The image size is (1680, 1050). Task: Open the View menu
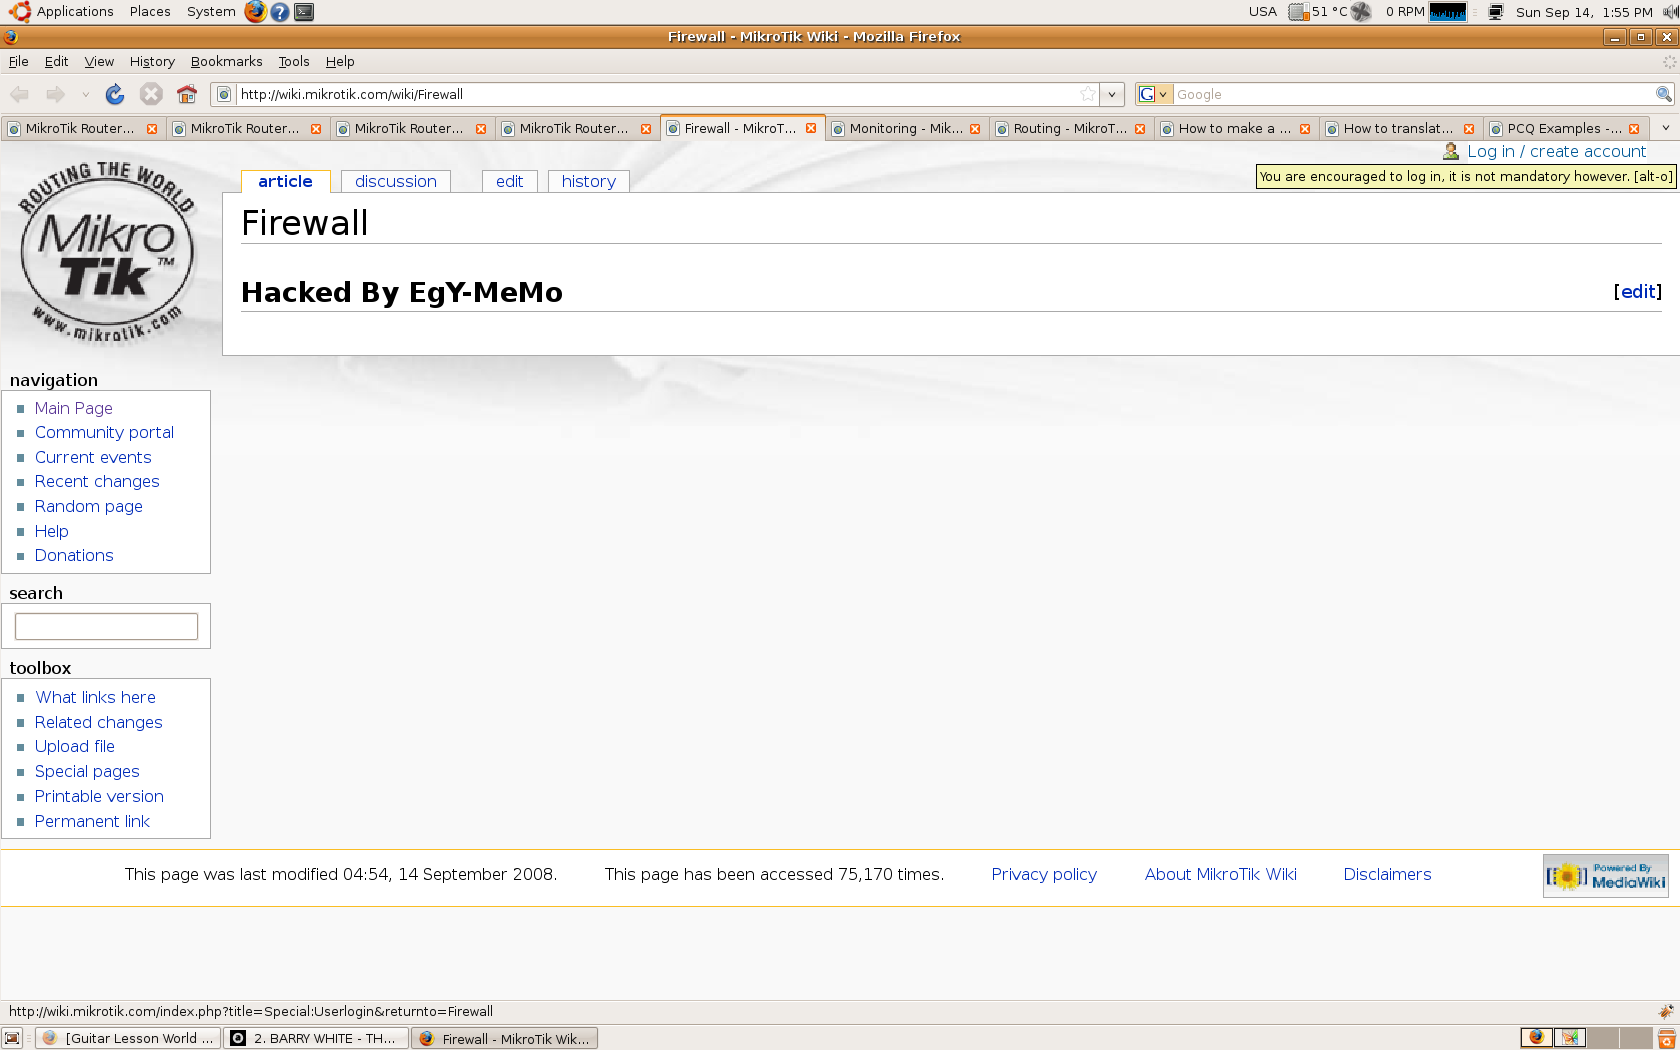pos(99,61)
